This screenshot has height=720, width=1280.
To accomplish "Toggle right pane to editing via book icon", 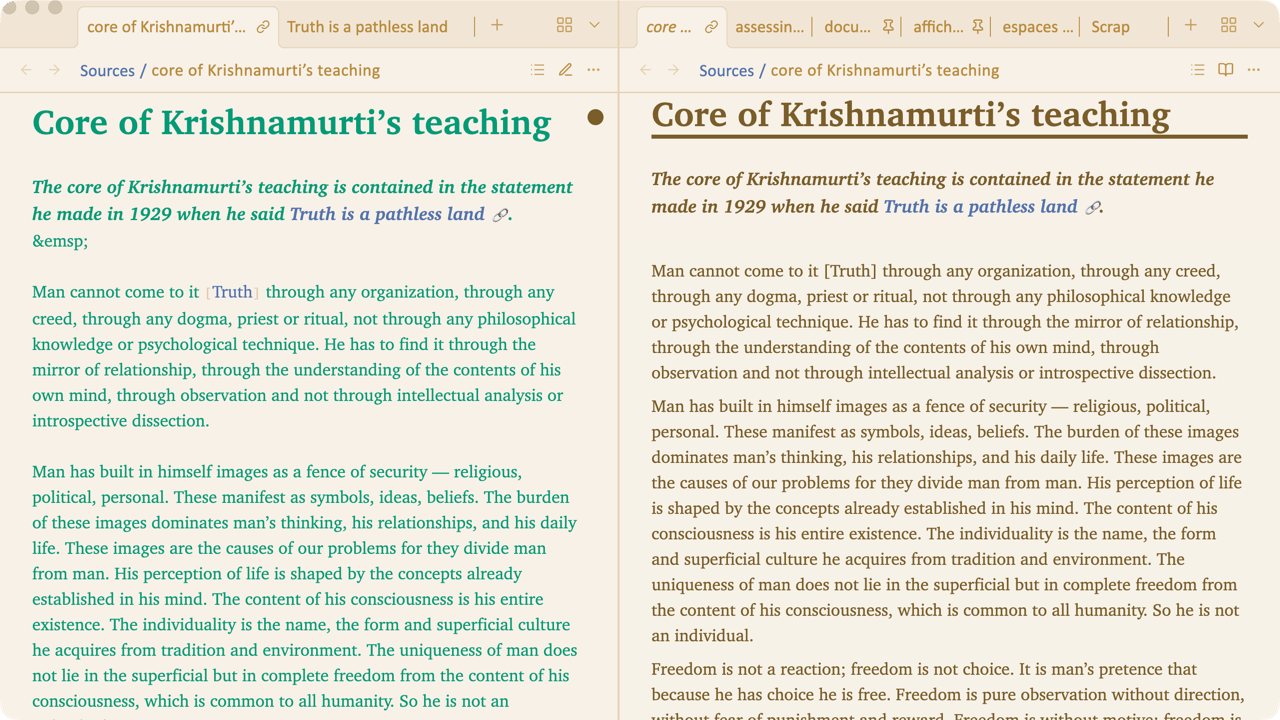I will coord(1226,70).
